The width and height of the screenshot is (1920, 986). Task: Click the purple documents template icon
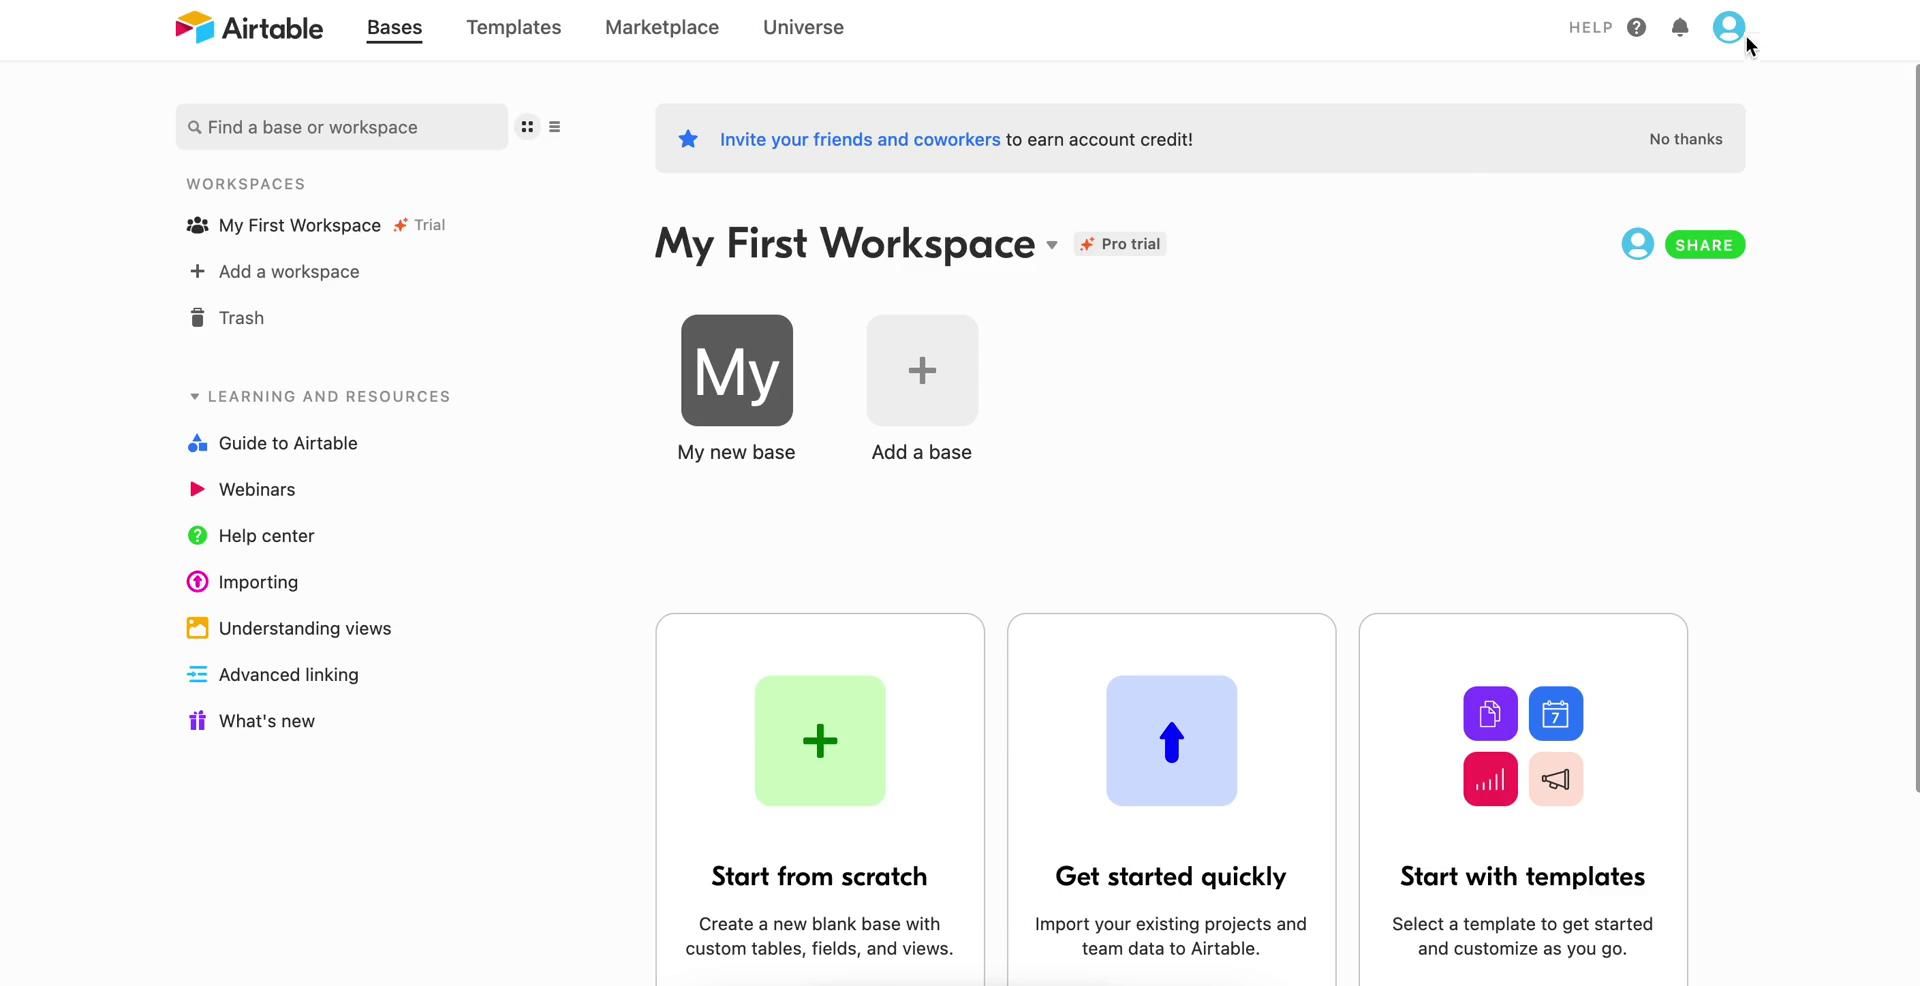(x=1490, y=714)
